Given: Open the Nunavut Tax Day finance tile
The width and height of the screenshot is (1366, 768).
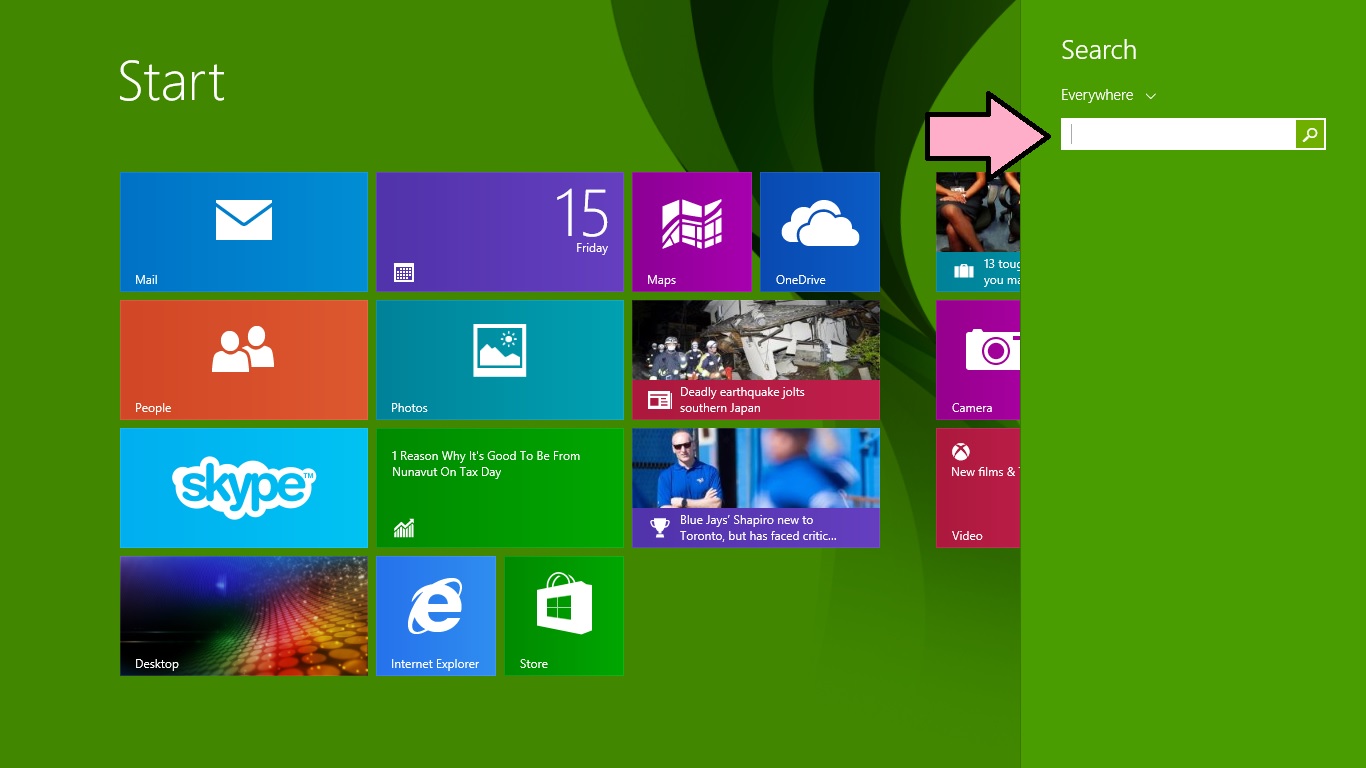Looking at the screenshot, I should point(500,488).
